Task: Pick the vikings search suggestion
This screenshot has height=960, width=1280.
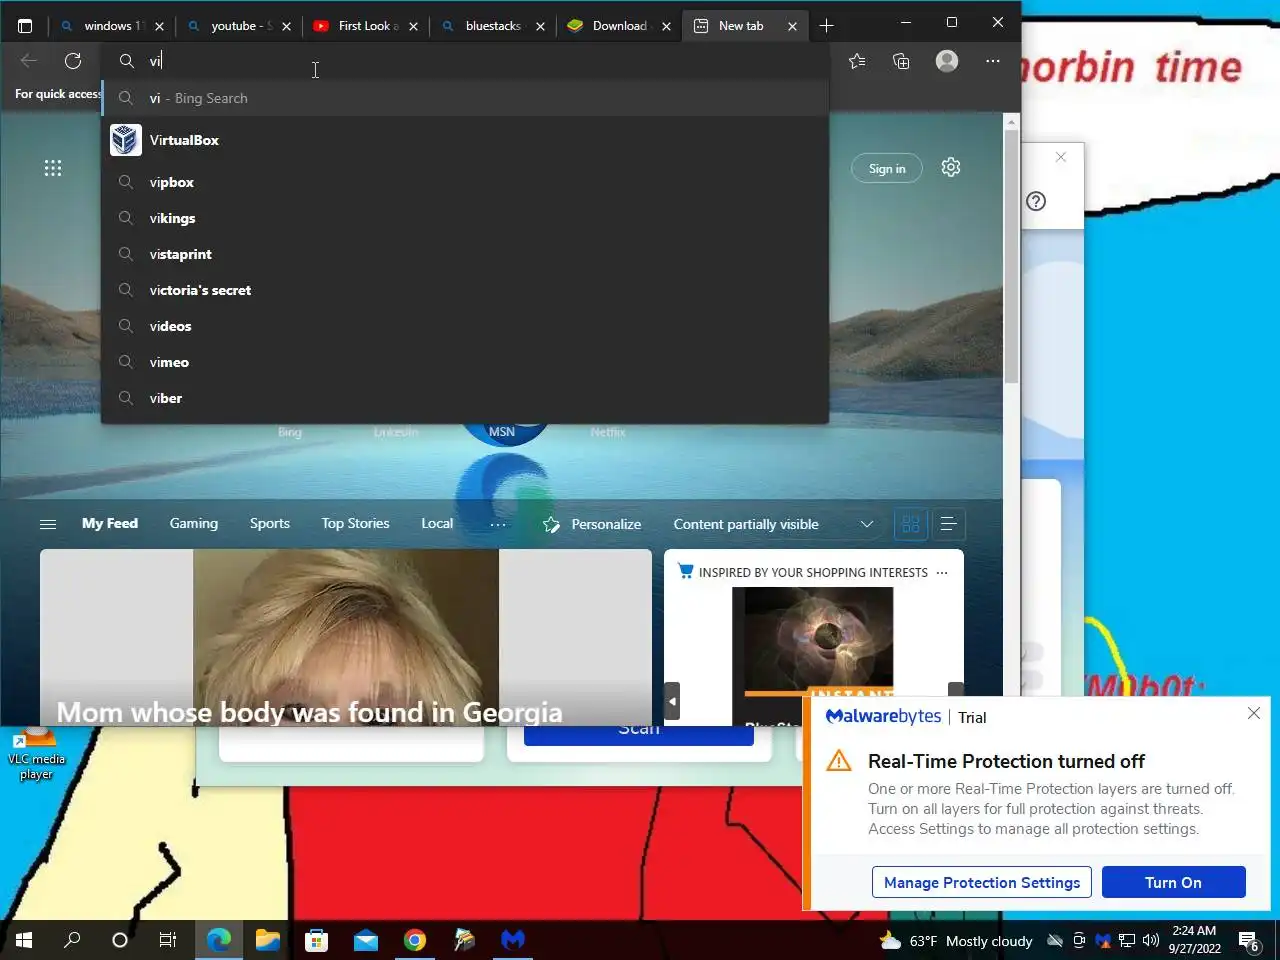Action: [x=465, y=218]
